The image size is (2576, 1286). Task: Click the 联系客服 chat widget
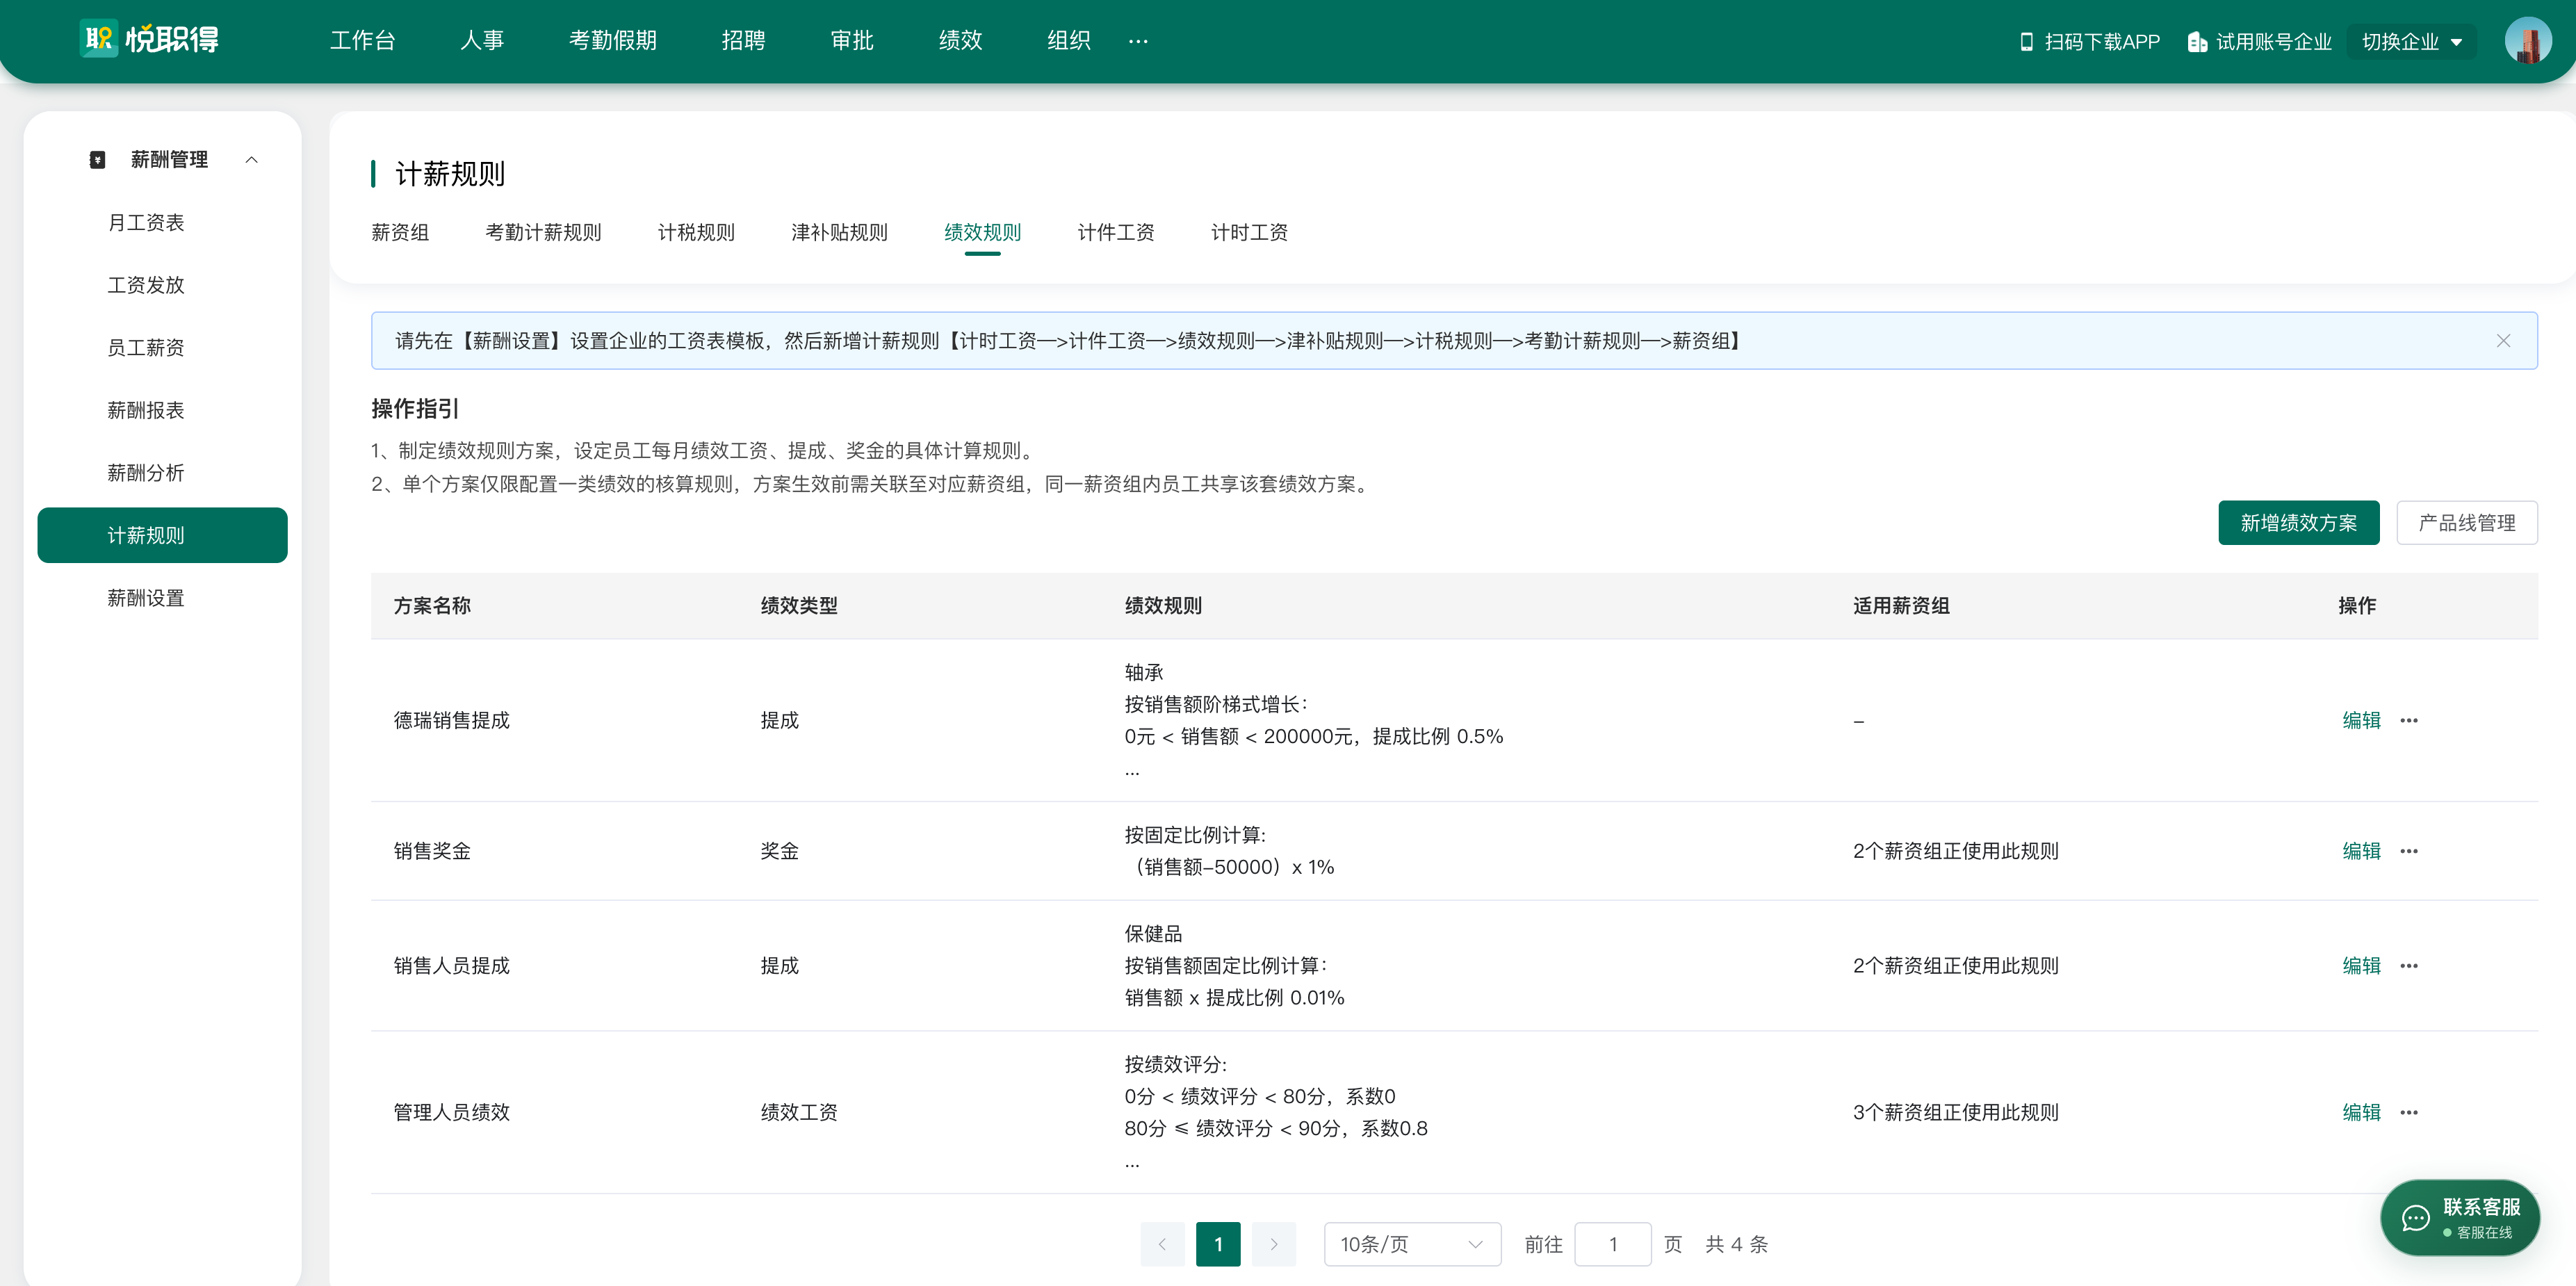click(x=2461, y=1217)
